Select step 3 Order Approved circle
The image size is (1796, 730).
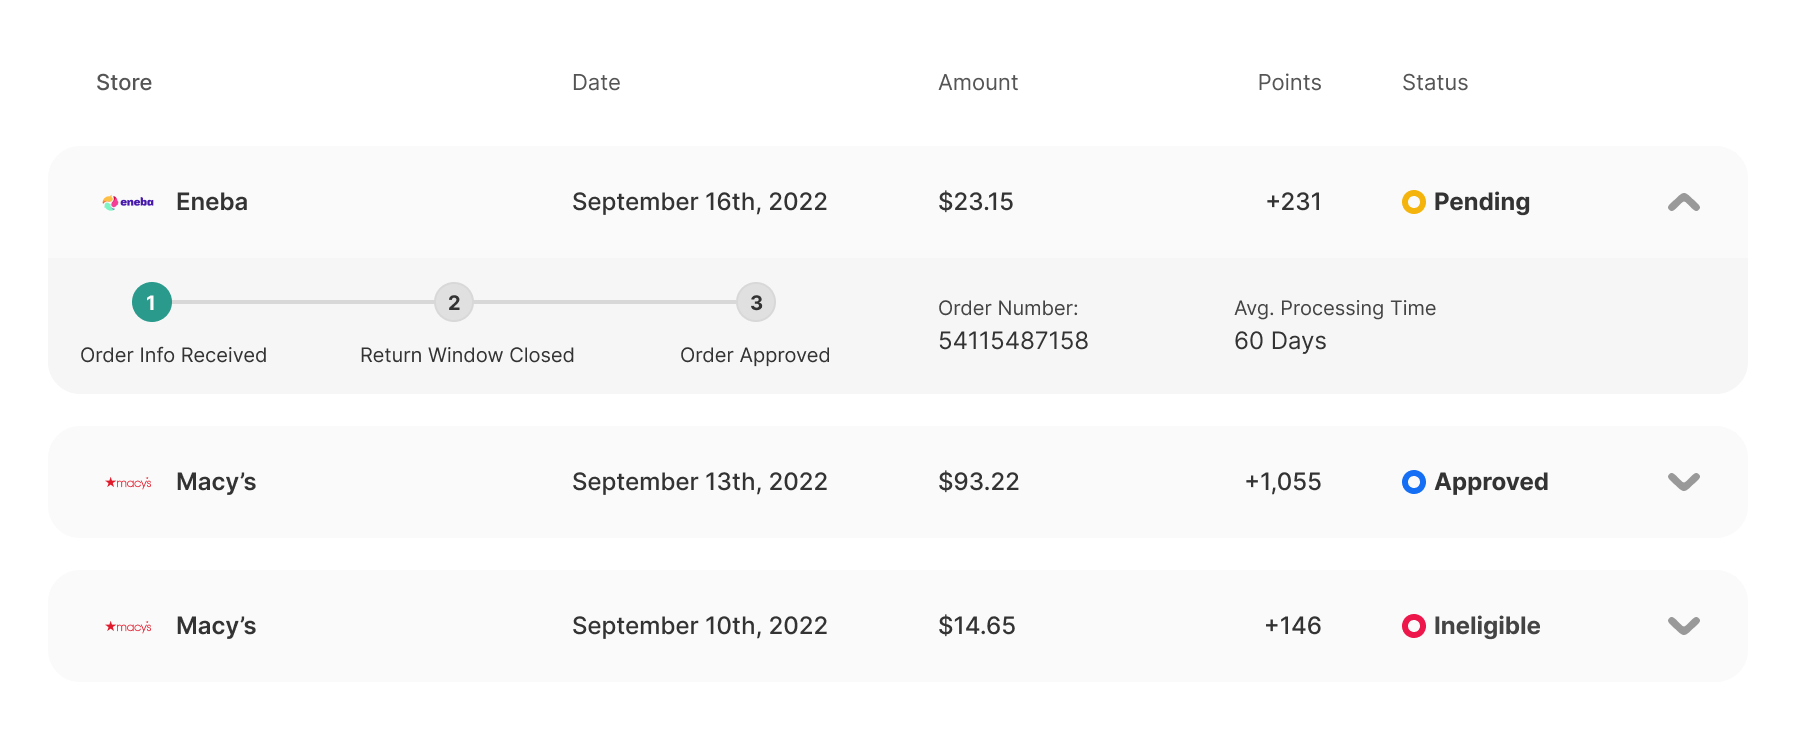756,302
